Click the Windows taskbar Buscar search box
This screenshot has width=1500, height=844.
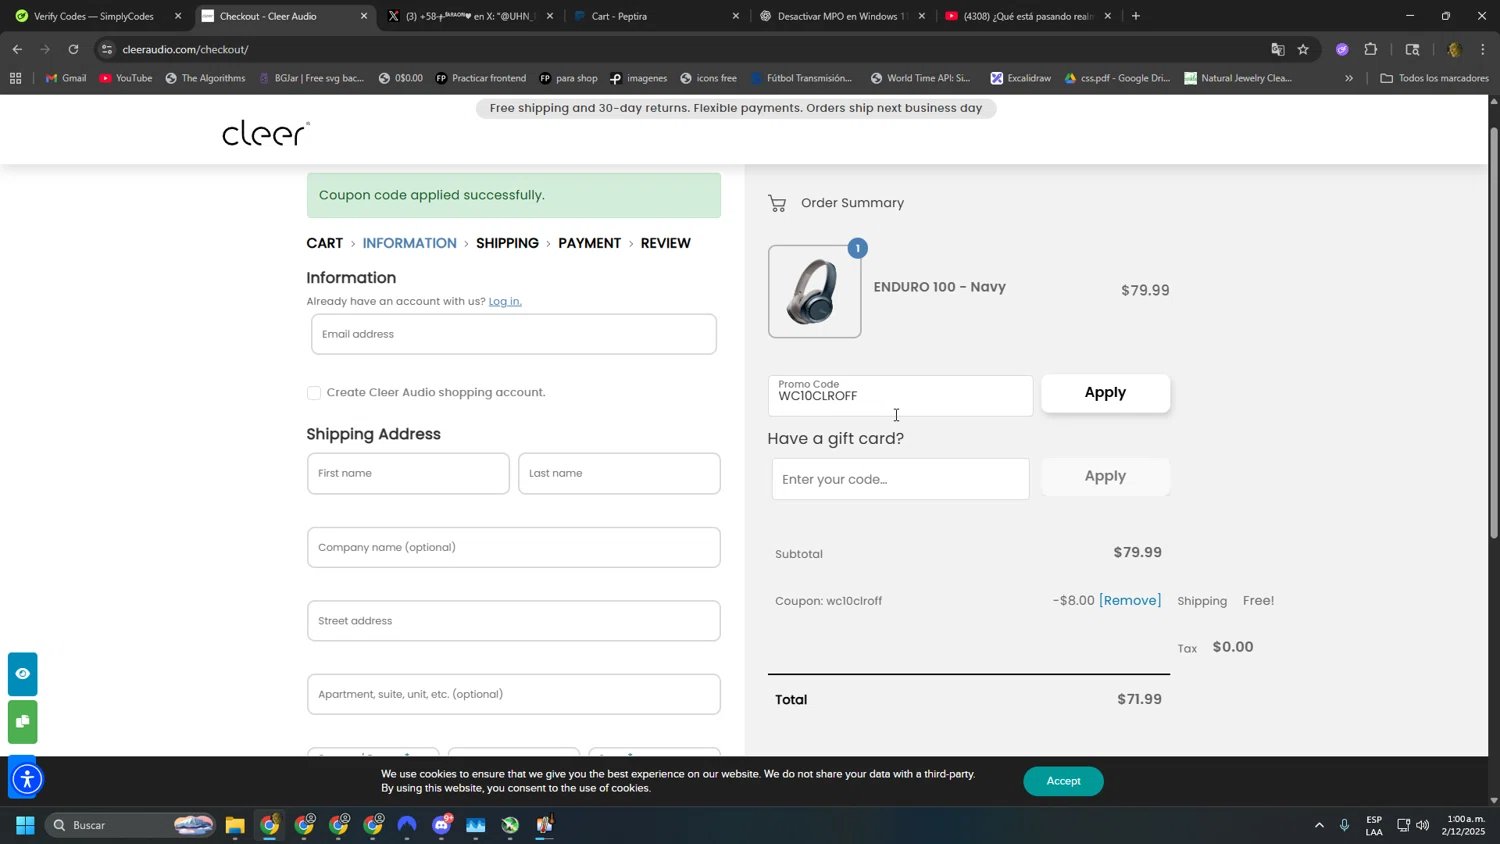click(130, 825)
